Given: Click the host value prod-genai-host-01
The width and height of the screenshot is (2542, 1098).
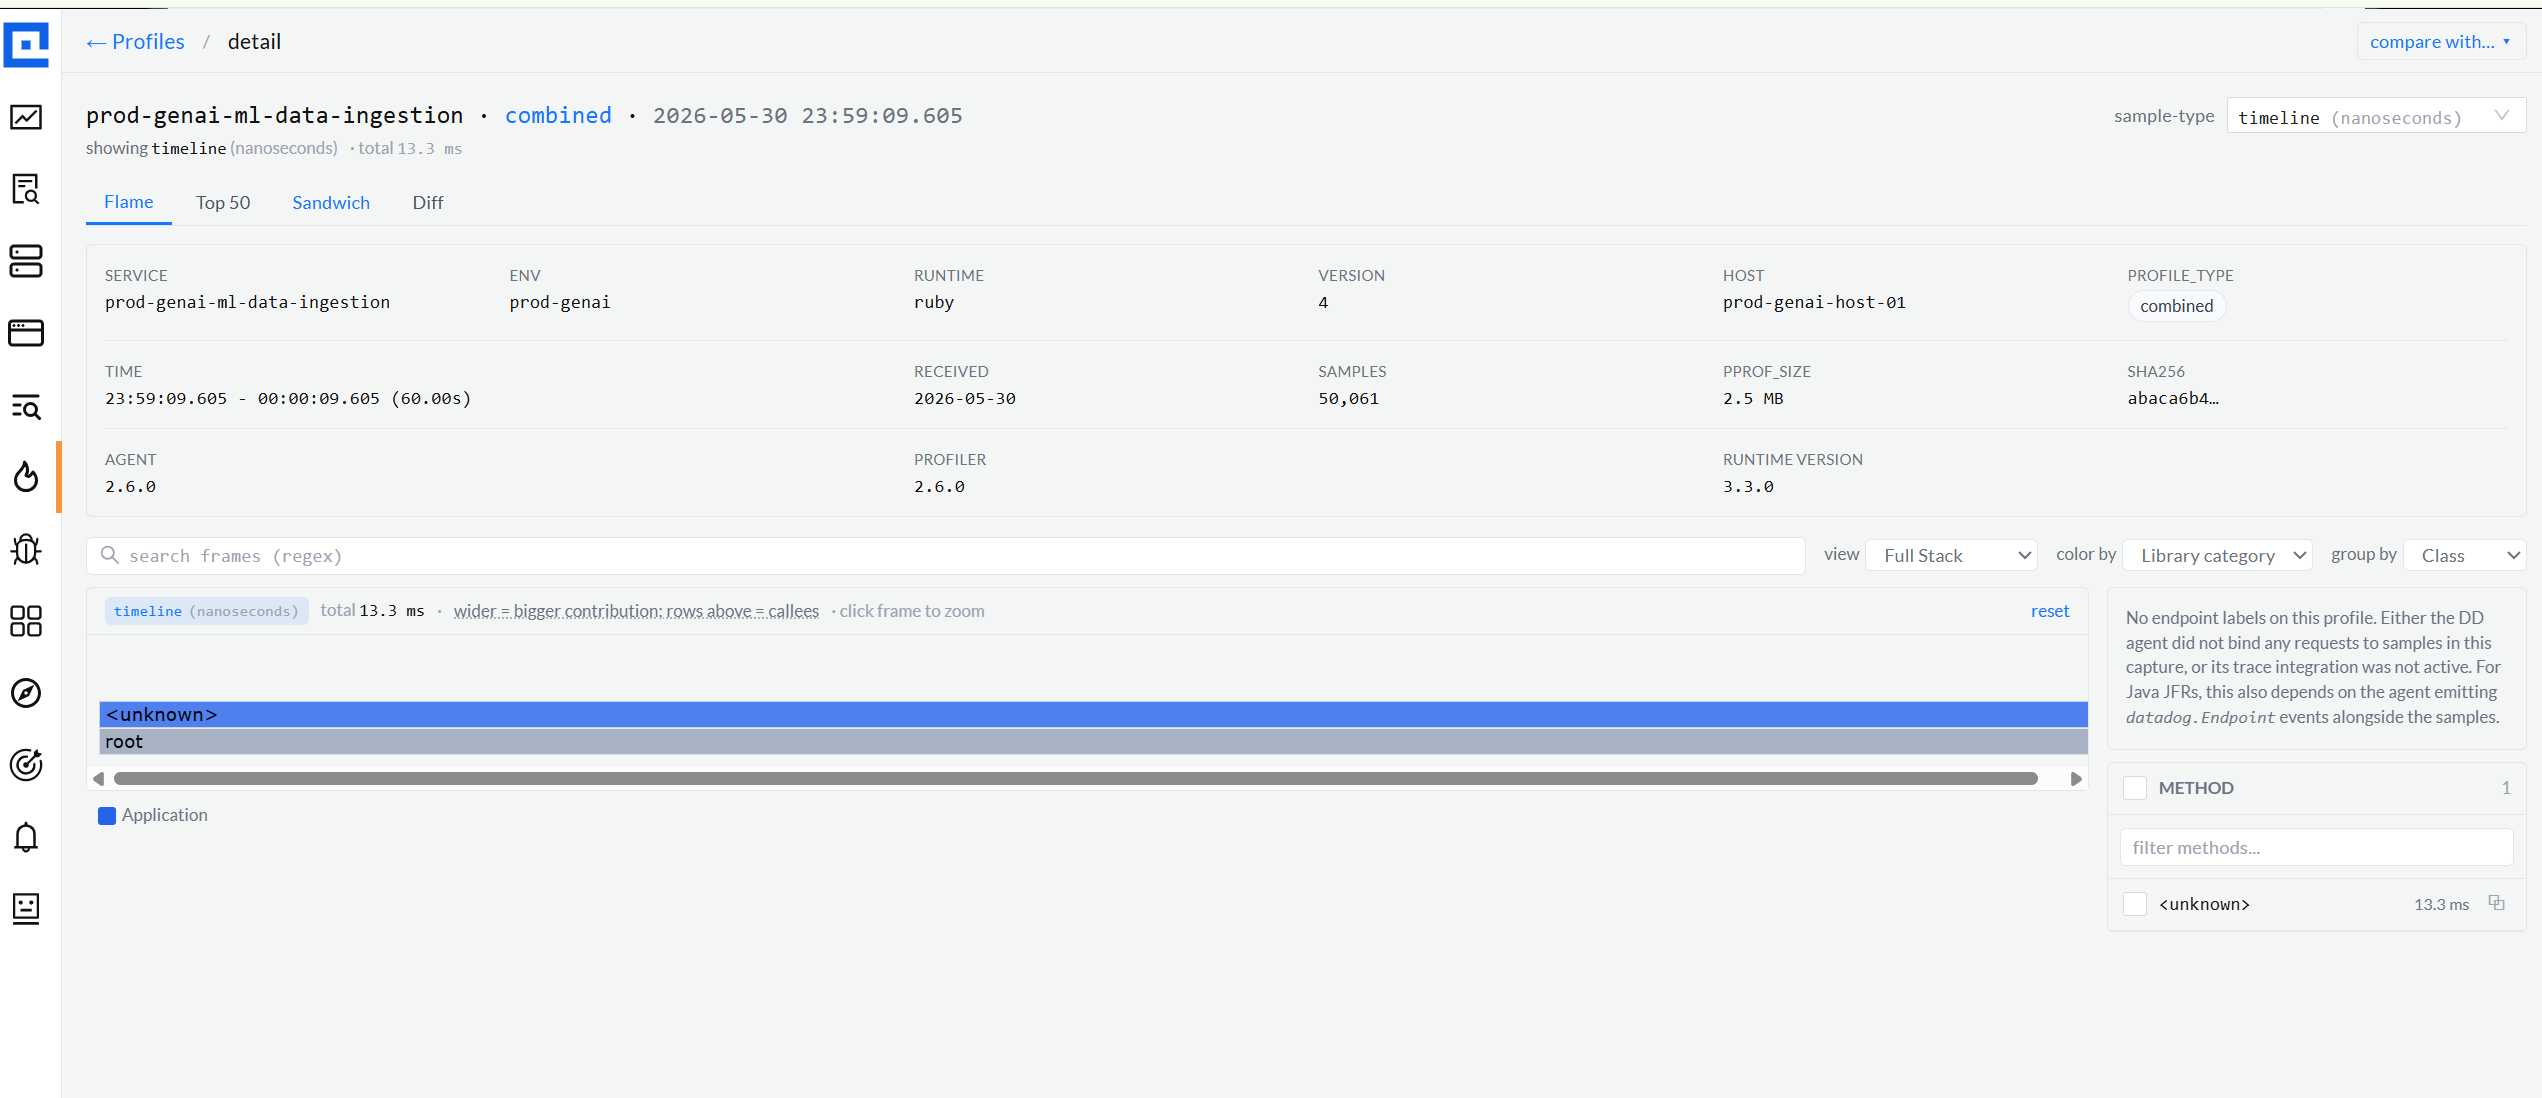Looking at the screenshot, I should (1814, 302).
